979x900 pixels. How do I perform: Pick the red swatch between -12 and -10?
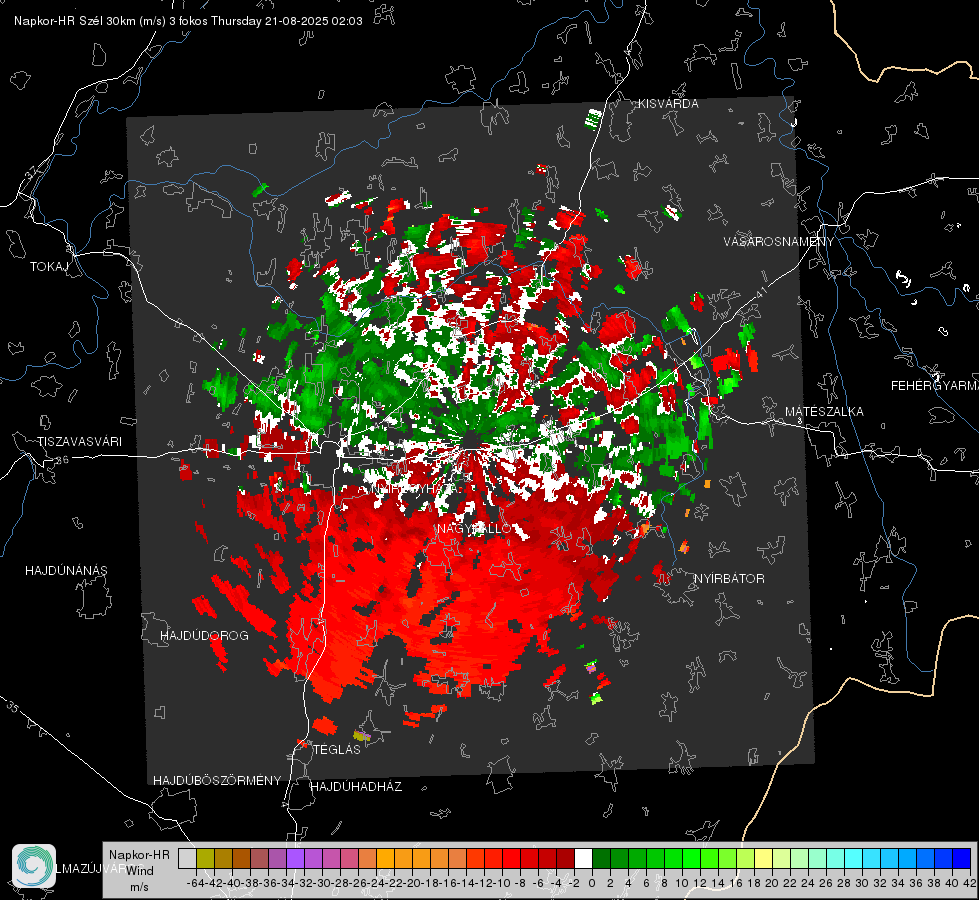[493, 858]
